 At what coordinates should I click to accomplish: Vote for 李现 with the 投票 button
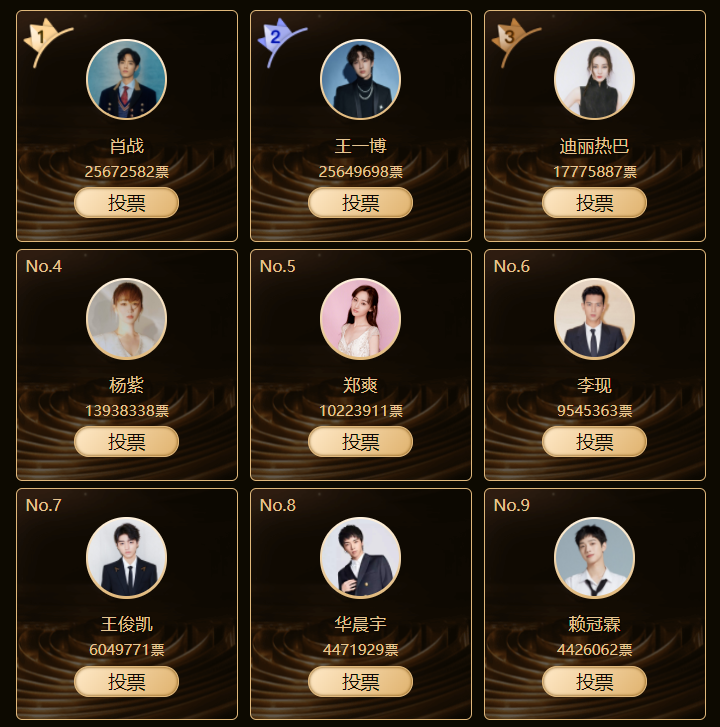coord(594,441)
